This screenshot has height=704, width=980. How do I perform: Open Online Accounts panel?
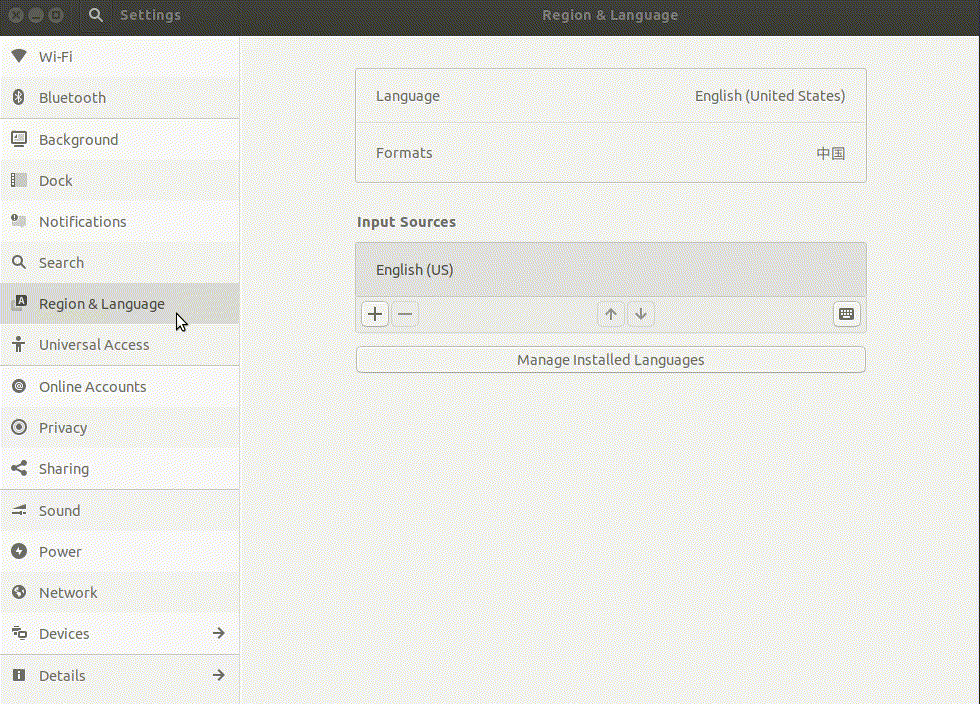(119, 386)
